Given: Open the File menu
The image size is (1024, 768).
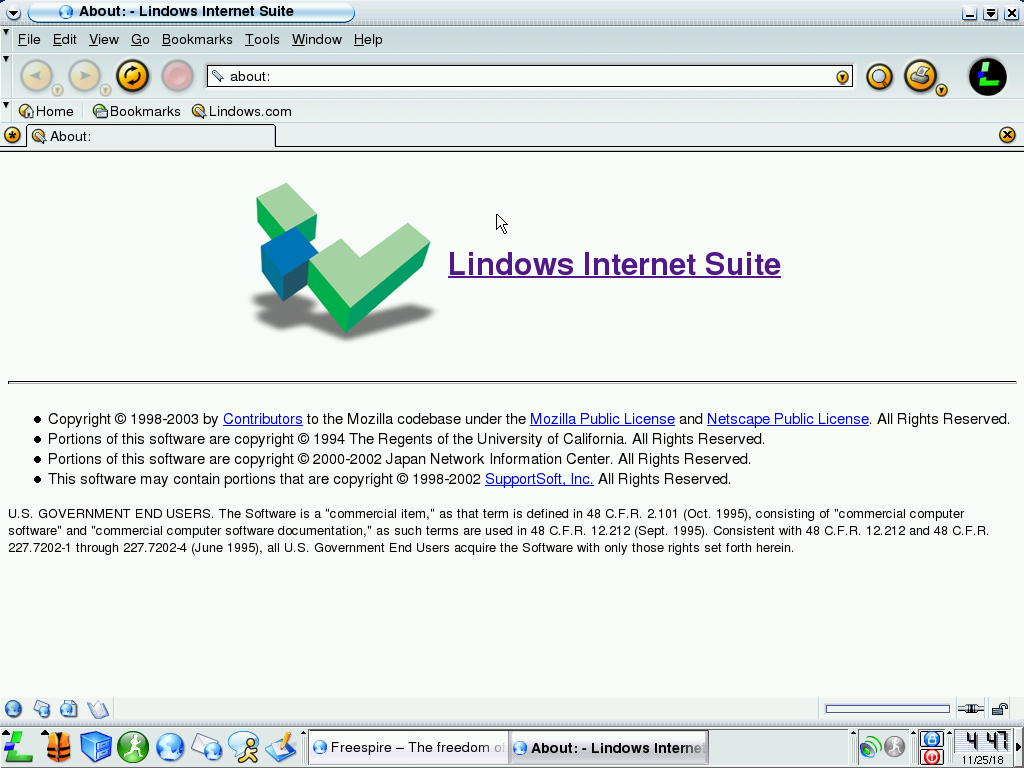Looking at the screenshot, I should tap(29, 39).
